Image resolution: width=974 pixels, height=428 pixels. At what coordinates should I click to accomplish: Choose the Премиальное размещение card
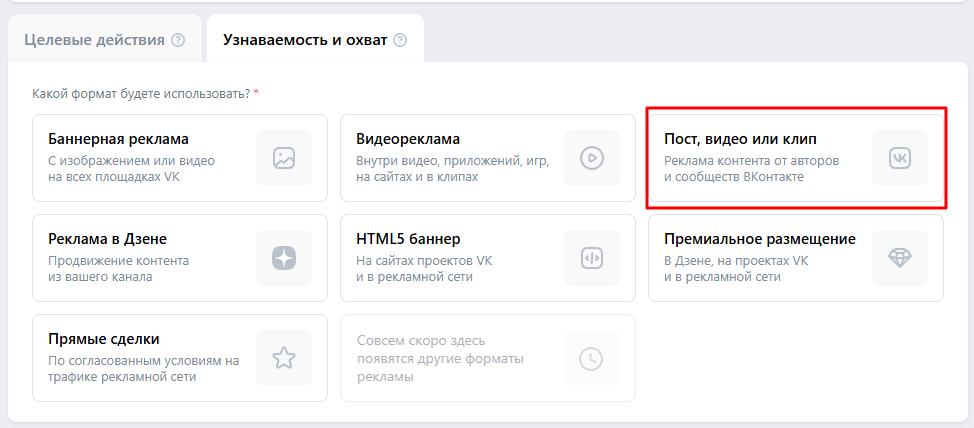tap(796, 258)
